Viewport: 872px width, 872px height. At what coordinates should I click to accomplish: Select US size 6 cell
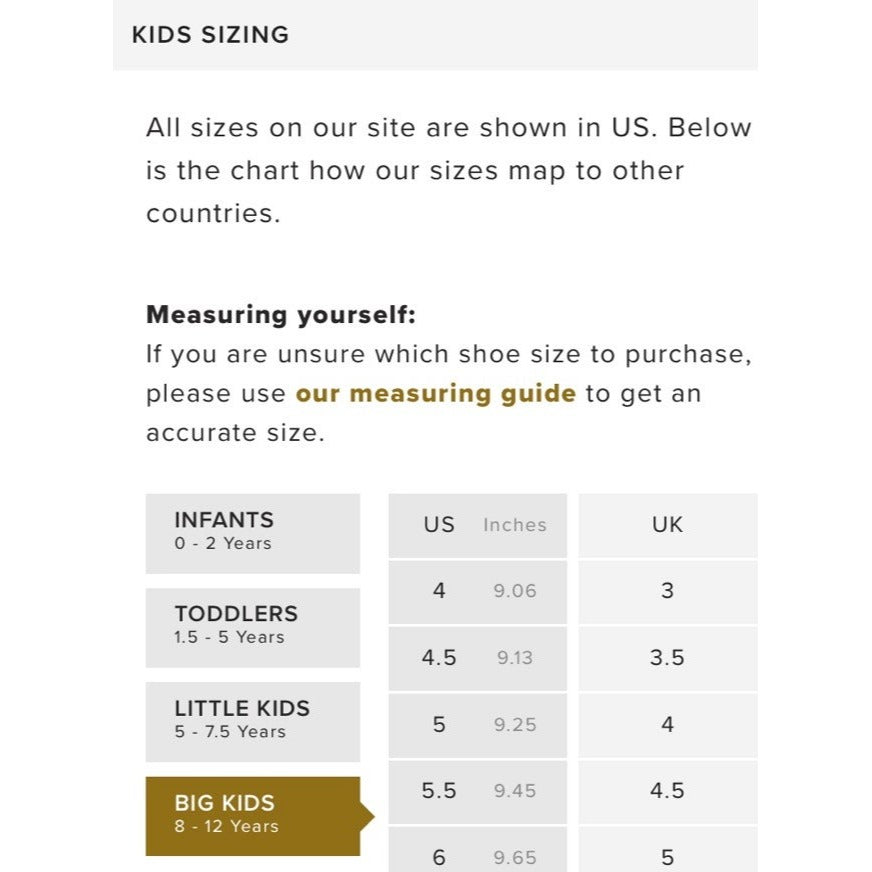point(439,856)
